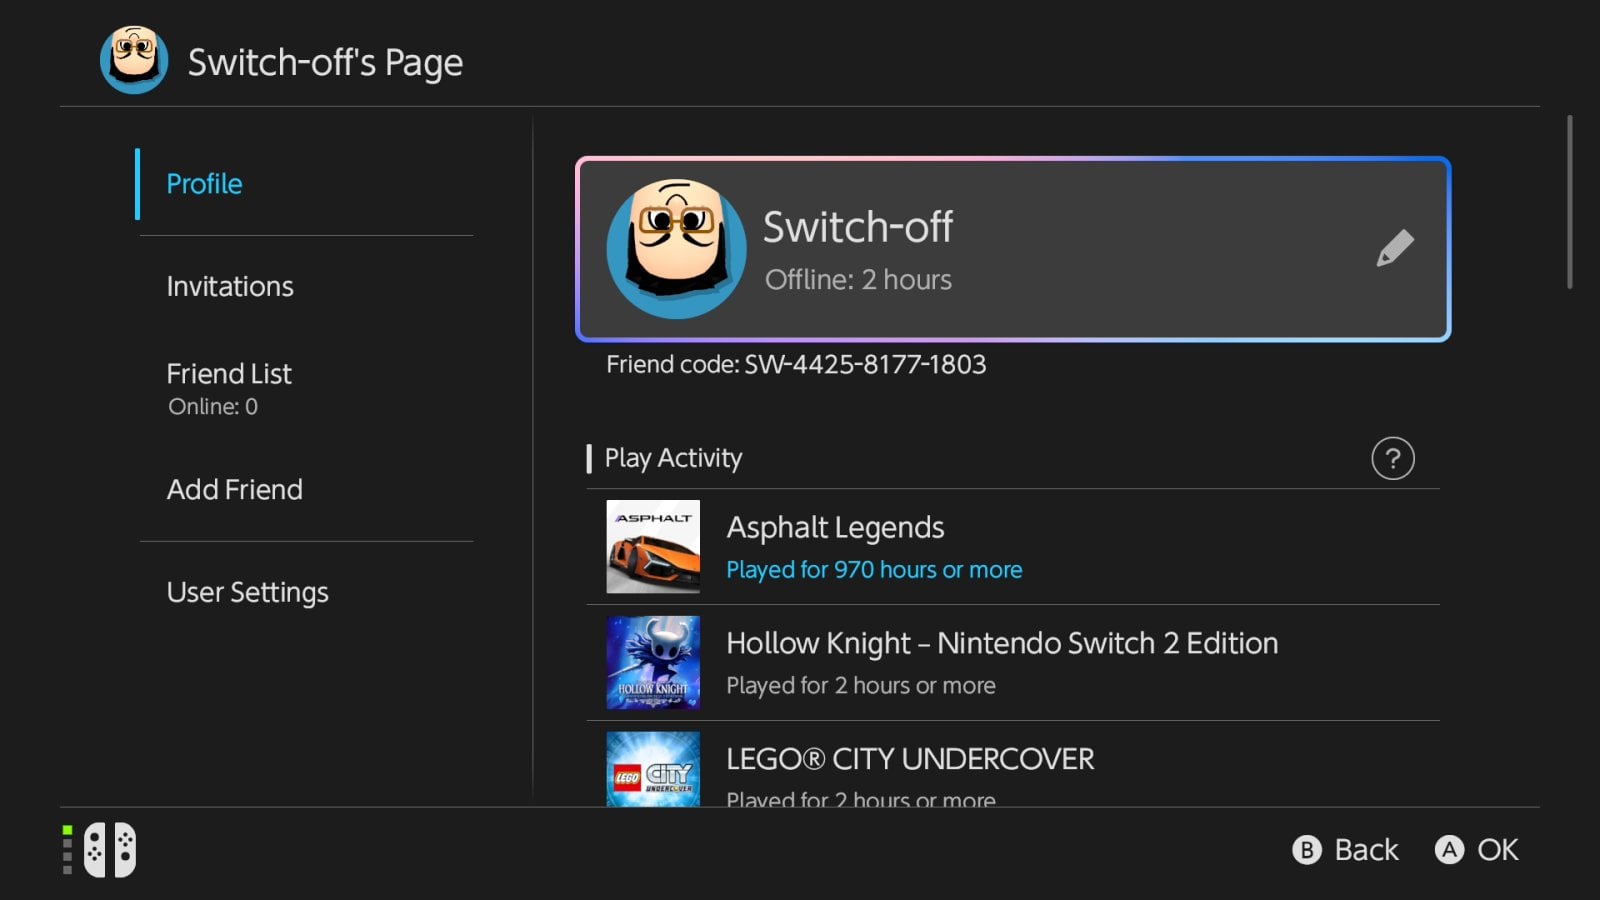Image resolution: width=1600 pixels, height=900 pixels.
Task: Click the Switch-off username in profile card
Action: pyautogui.click(x=858, y=227)
